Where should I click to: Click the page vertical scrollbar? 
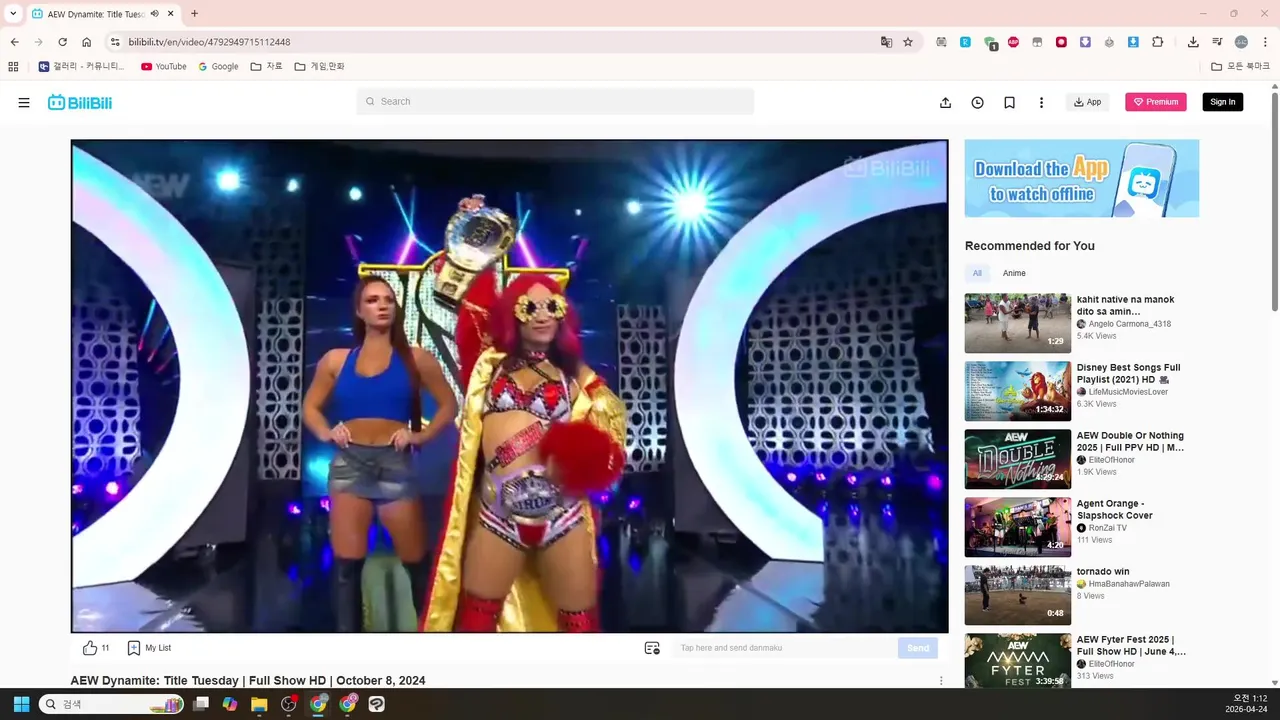(x=1275, y=200)
